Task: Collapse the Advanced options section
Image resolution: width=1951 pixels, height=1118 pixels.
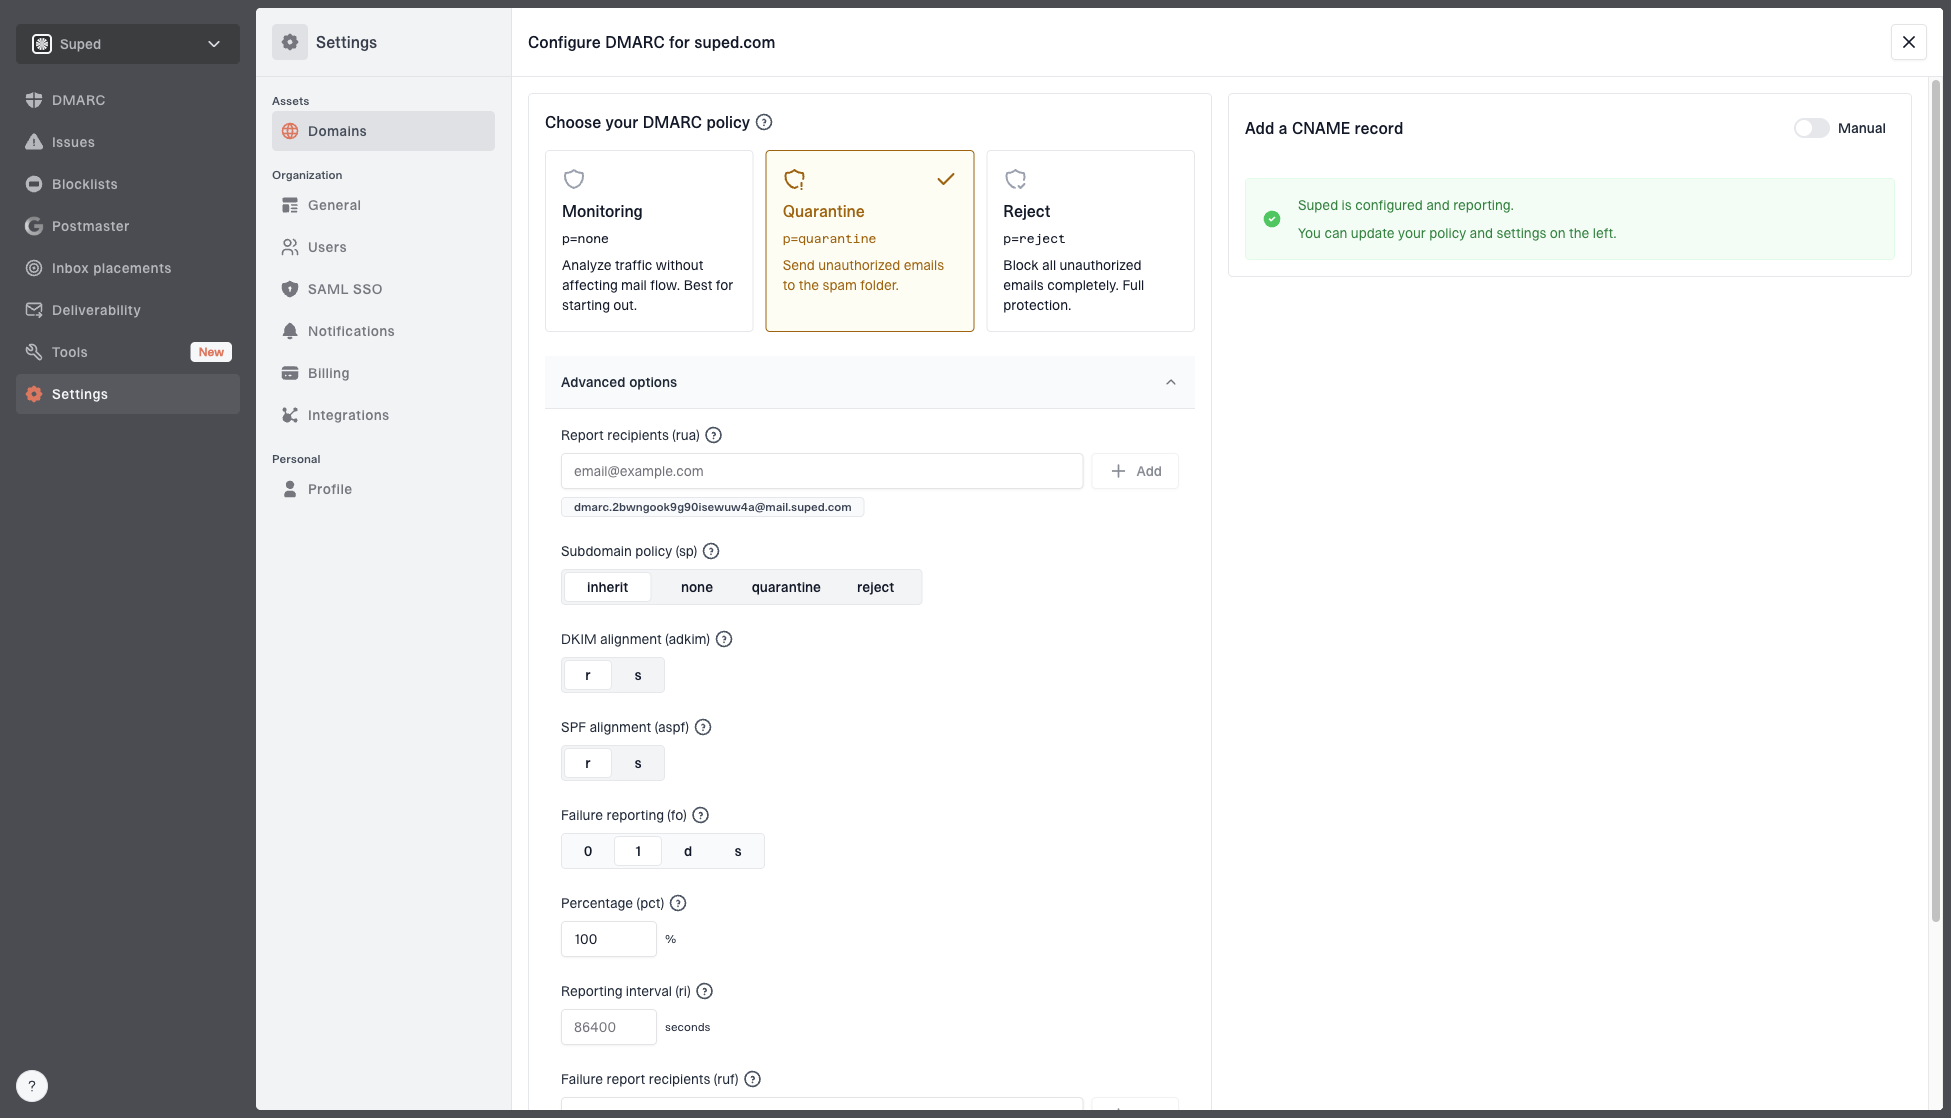Action: click(870, 382)
